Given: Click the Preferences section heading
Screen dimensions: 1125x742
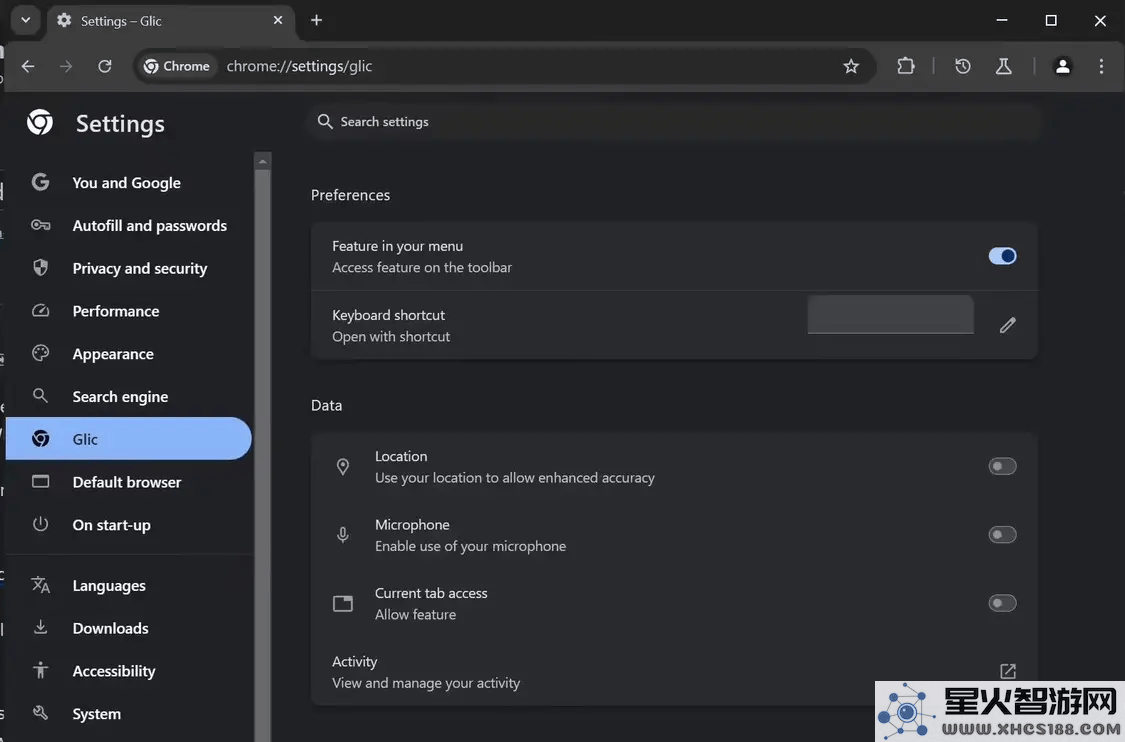Looking at the screenshot, I should (350, 195).
